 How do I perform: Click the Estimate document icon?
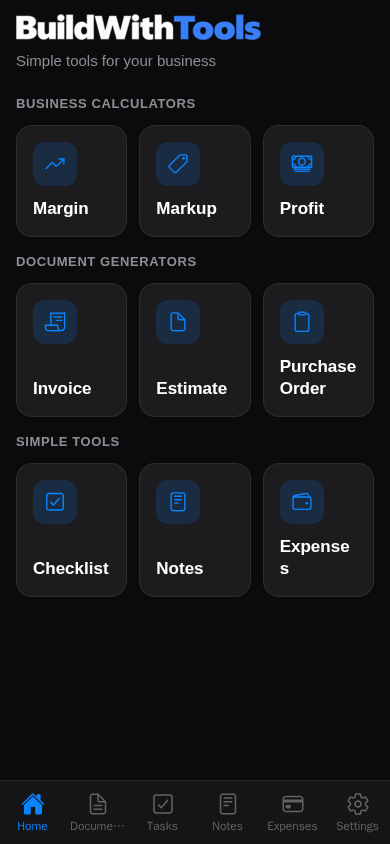178,322
